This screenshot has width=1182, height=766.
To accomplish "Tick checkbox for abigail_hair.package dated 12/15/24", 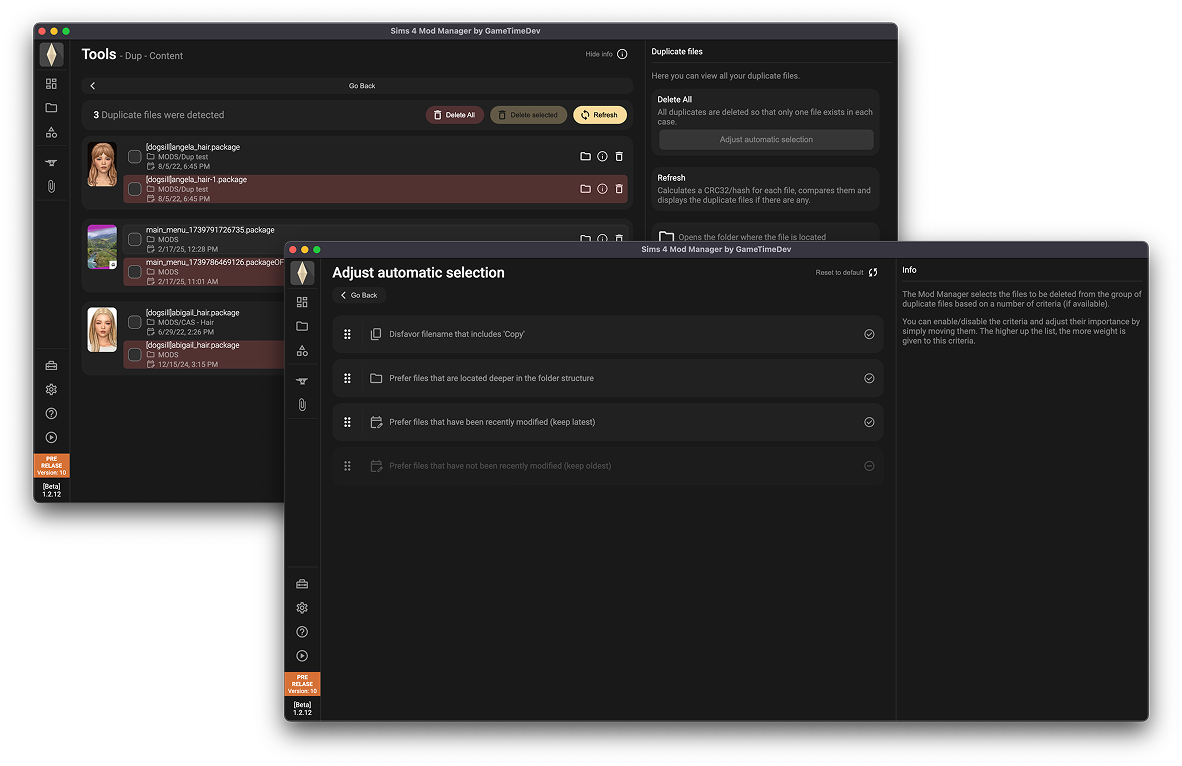I will point(134,354).
